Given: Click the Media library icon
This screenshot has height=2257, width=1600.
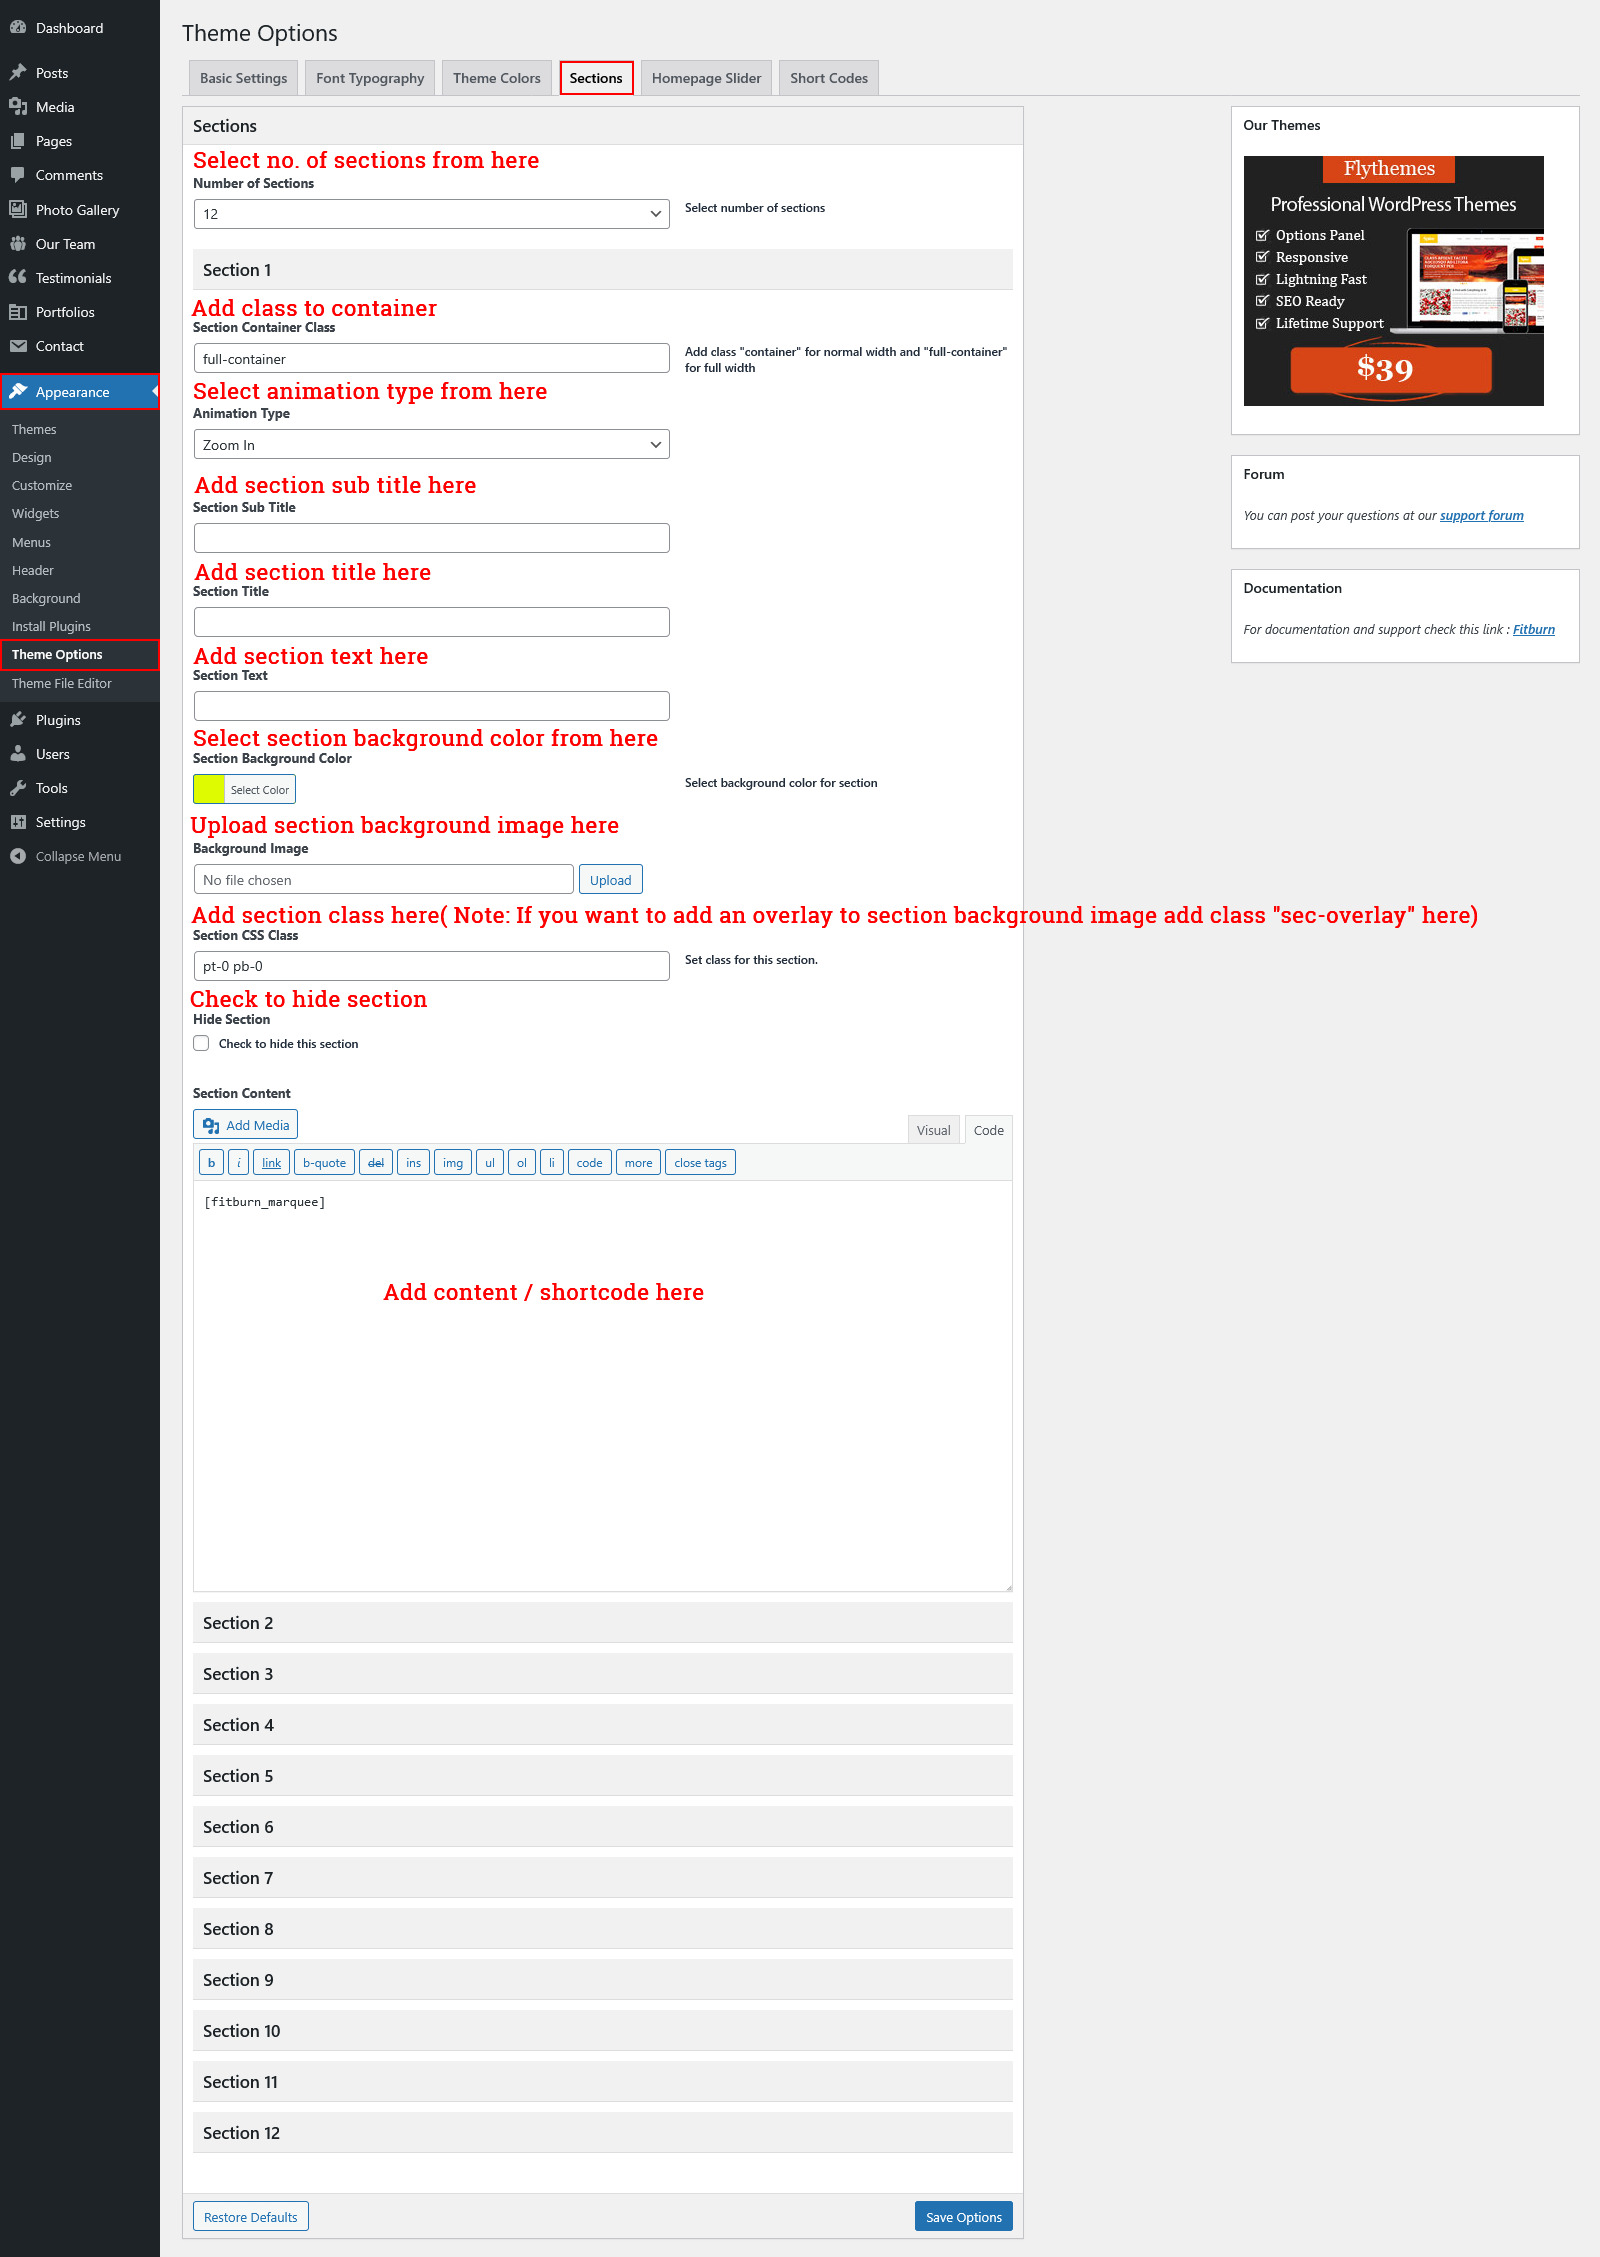Looking at the screenshot, I should click(x=18, y=107).
